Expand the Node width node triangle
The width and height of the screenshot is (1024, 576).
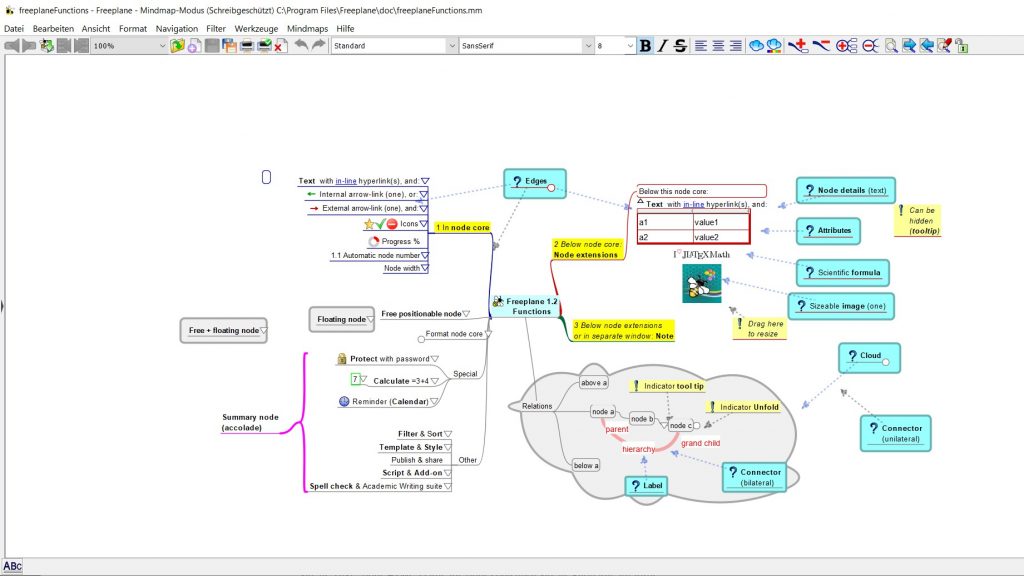point(424,268)
